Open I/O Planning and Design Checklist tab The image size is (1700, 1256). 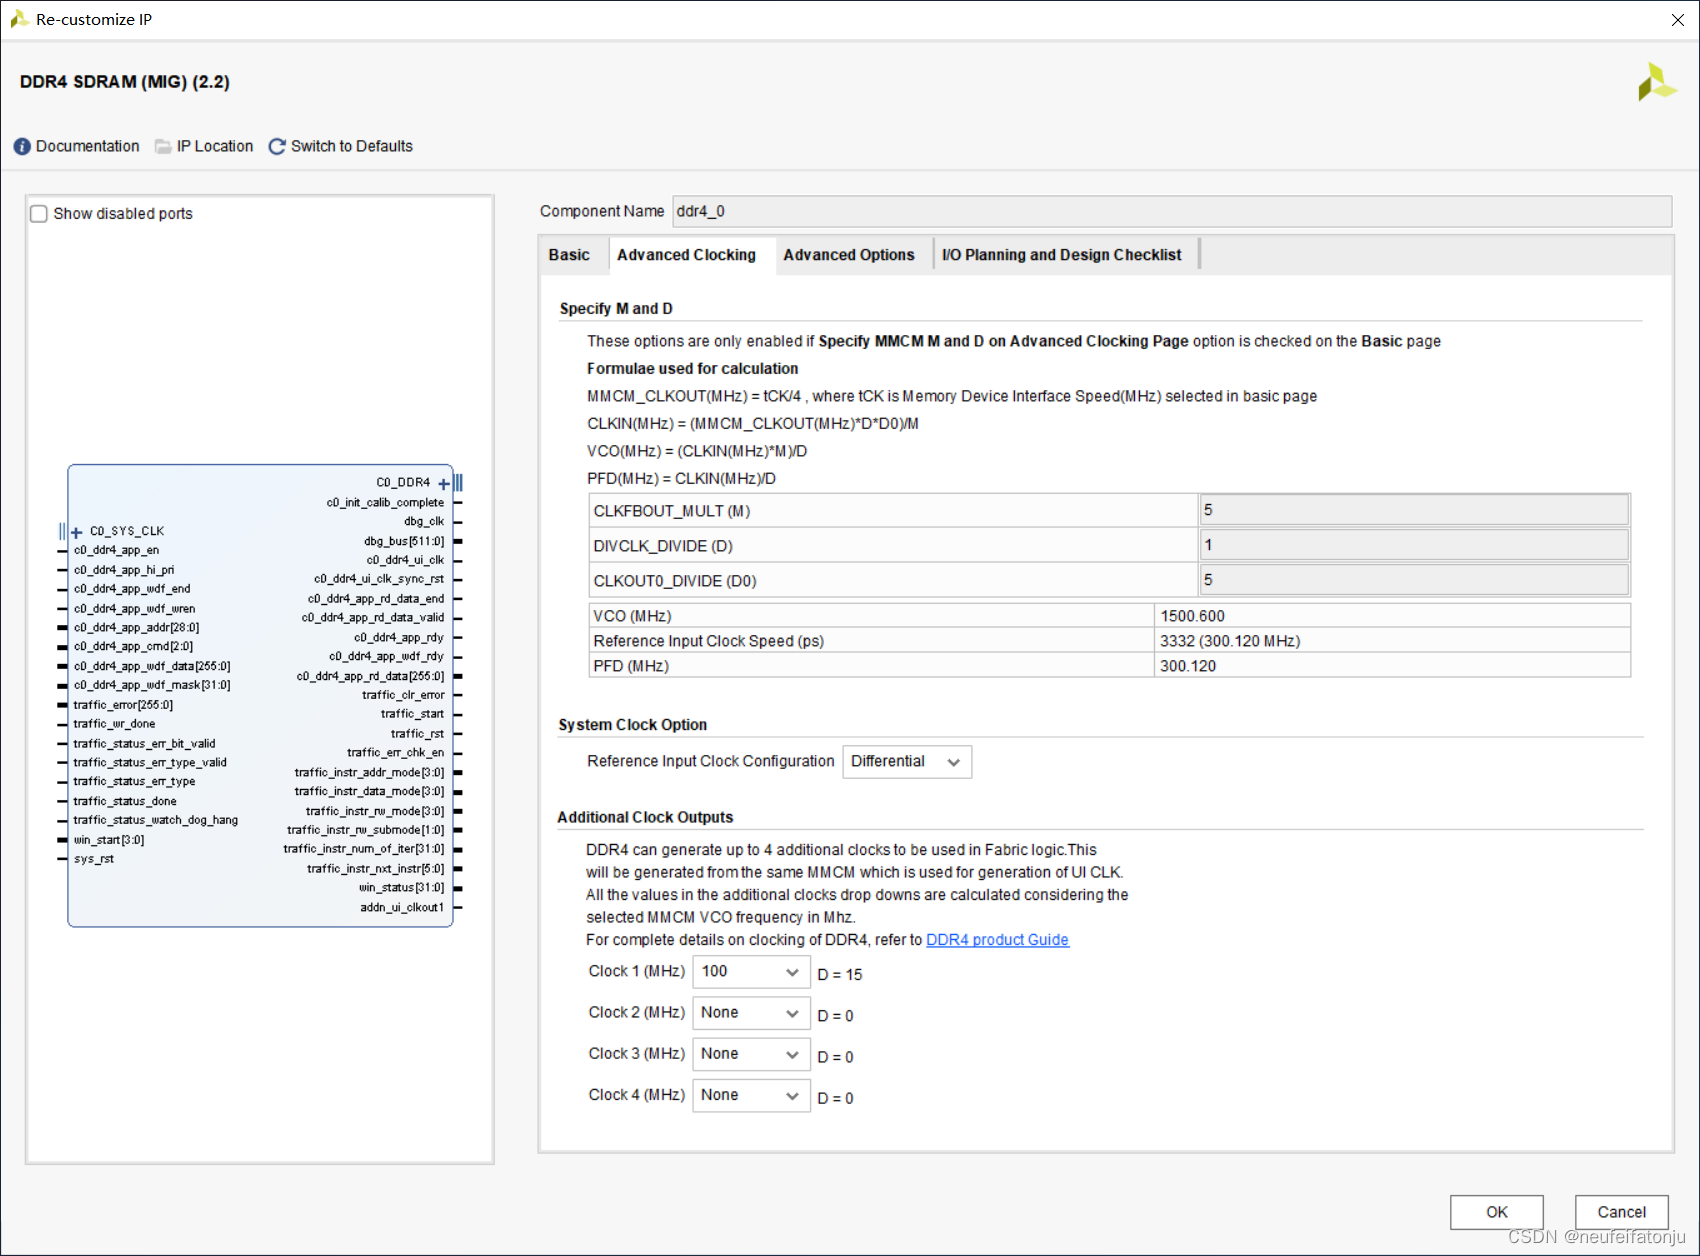coord(1061,255)
